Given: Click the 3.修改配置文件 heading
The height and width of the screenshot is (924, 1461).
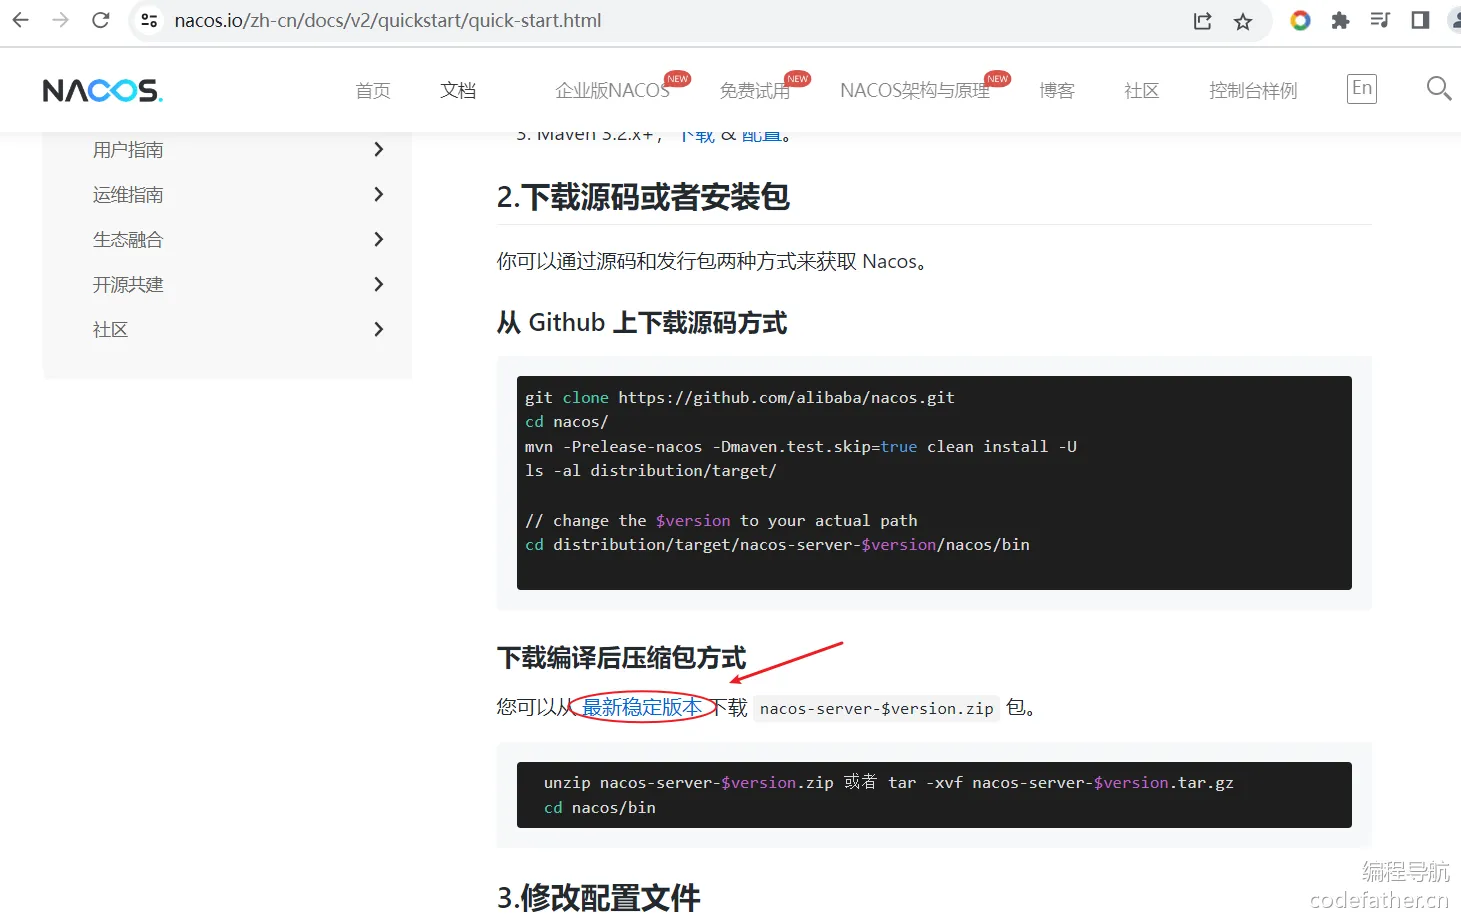Looking at the screenshot, I should (x=598, y=897).
